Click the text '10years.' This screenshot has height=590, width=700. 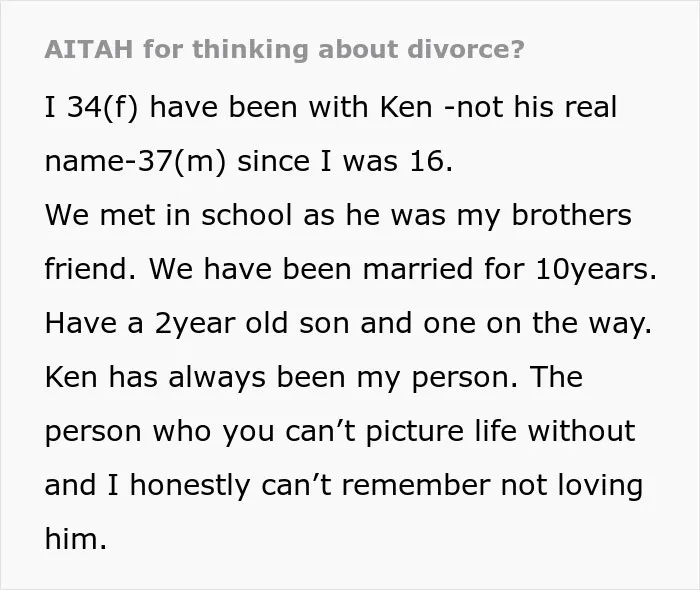(596, 270)
